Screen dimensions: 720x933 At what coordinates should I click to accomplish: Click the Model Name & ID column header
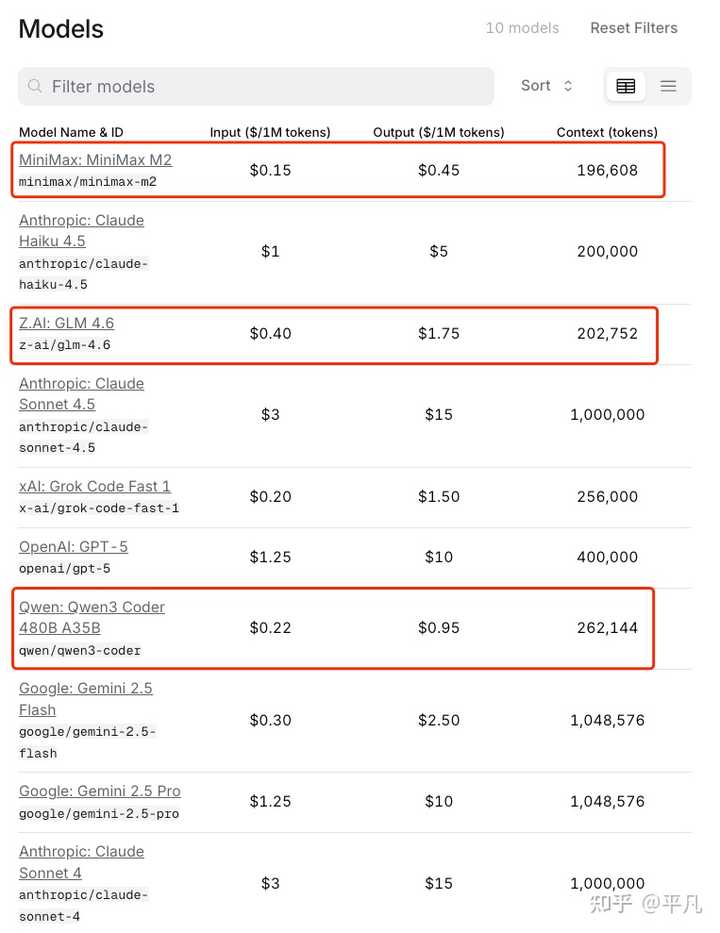click(71, 132)
